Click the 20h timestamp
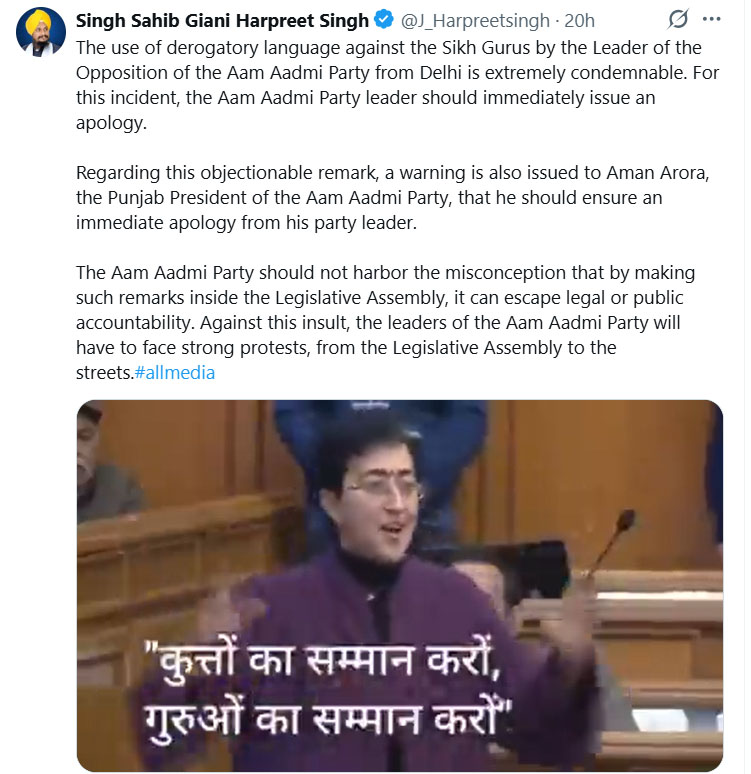The width and height of the screenshot is (751, 774). (x=579, y=21)
